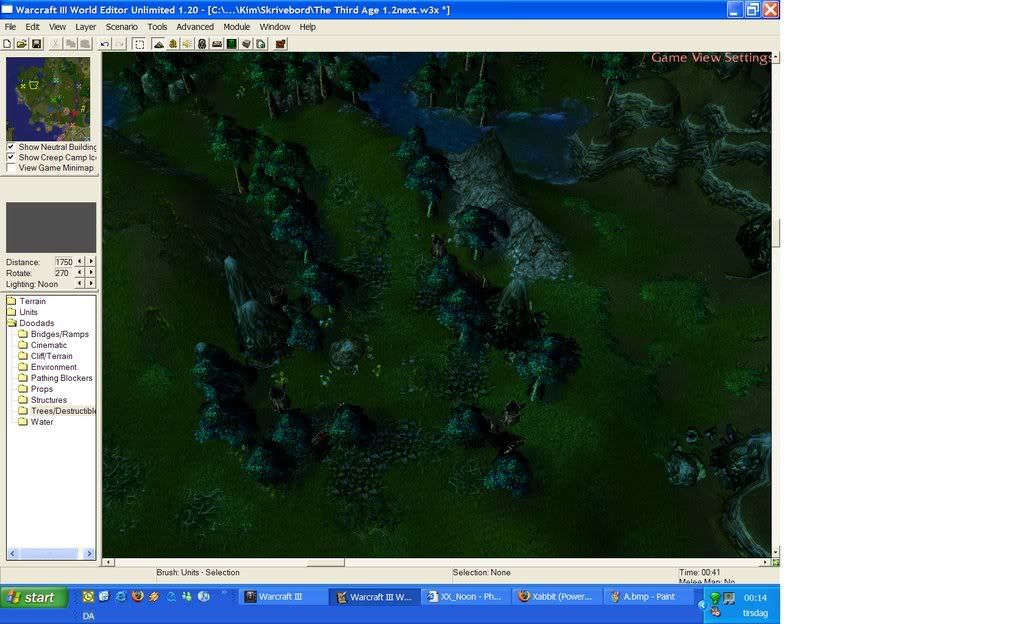Open the Trigger Editor module icon
Viewport: 1024px width, 624px height.
click(172, 44)
